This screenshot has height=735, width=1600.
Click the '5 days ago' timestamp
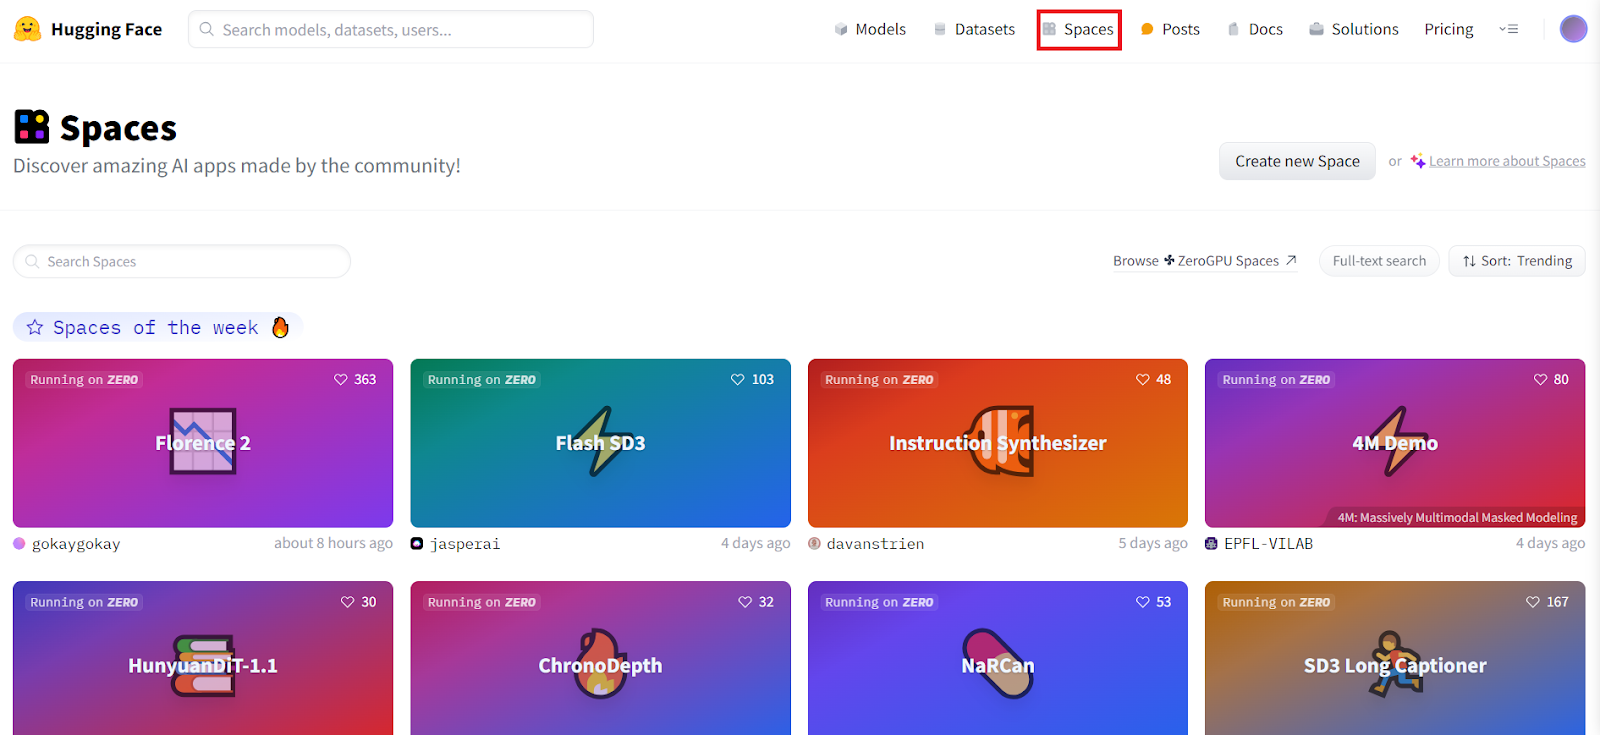coord(1153,543)
